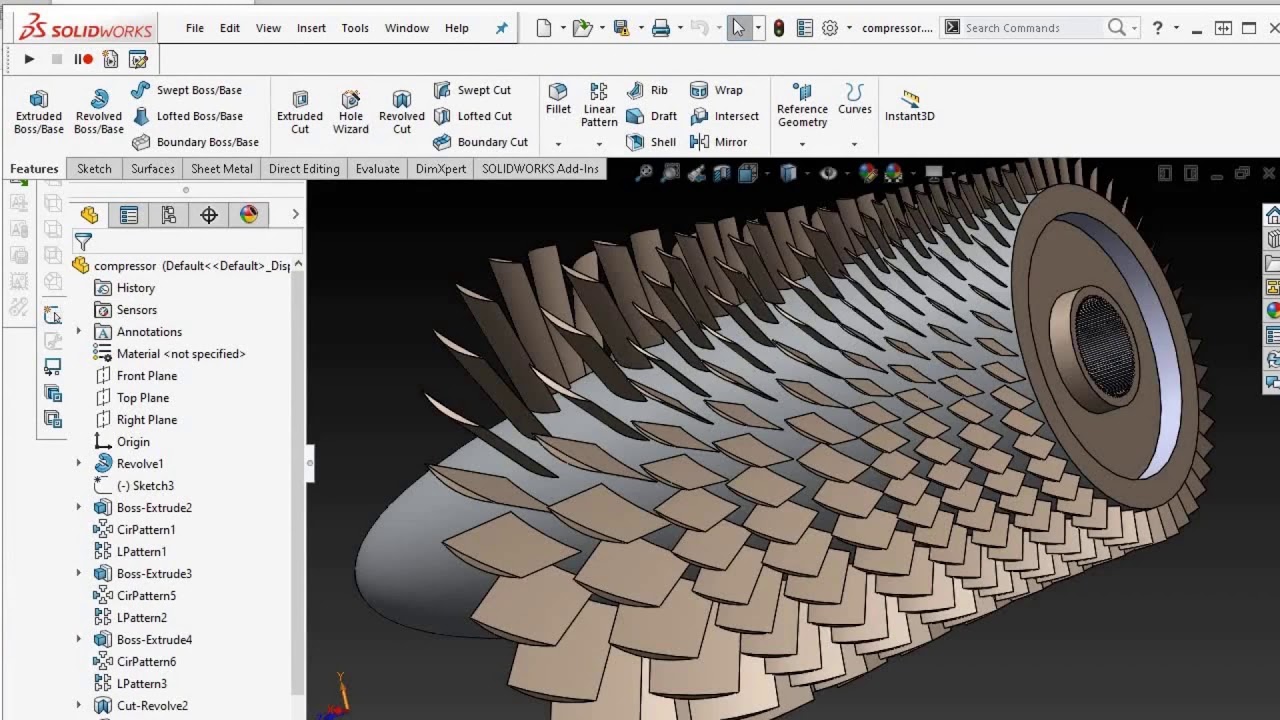1280x720 pixels.
Task: Switch to the SOLIDWORKS Add-Ins tab
Action: click(540, 169)
